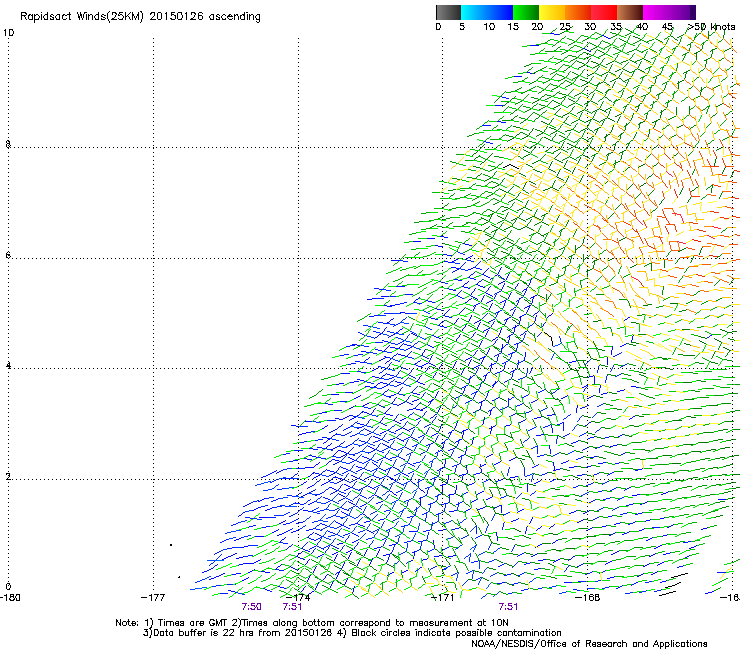The image size is (740, 650).
Task: Click the magenta-purple 40-50 knots legend swatch
Action: 669,12
